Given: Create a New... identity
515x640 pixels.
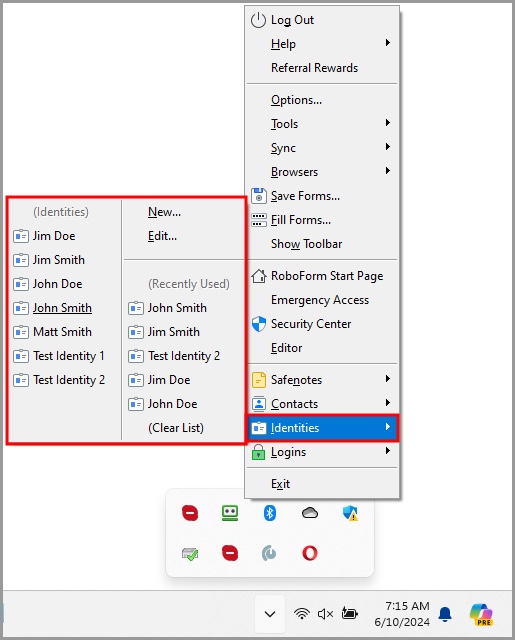Looking at the screenshot, I should 184,212.
